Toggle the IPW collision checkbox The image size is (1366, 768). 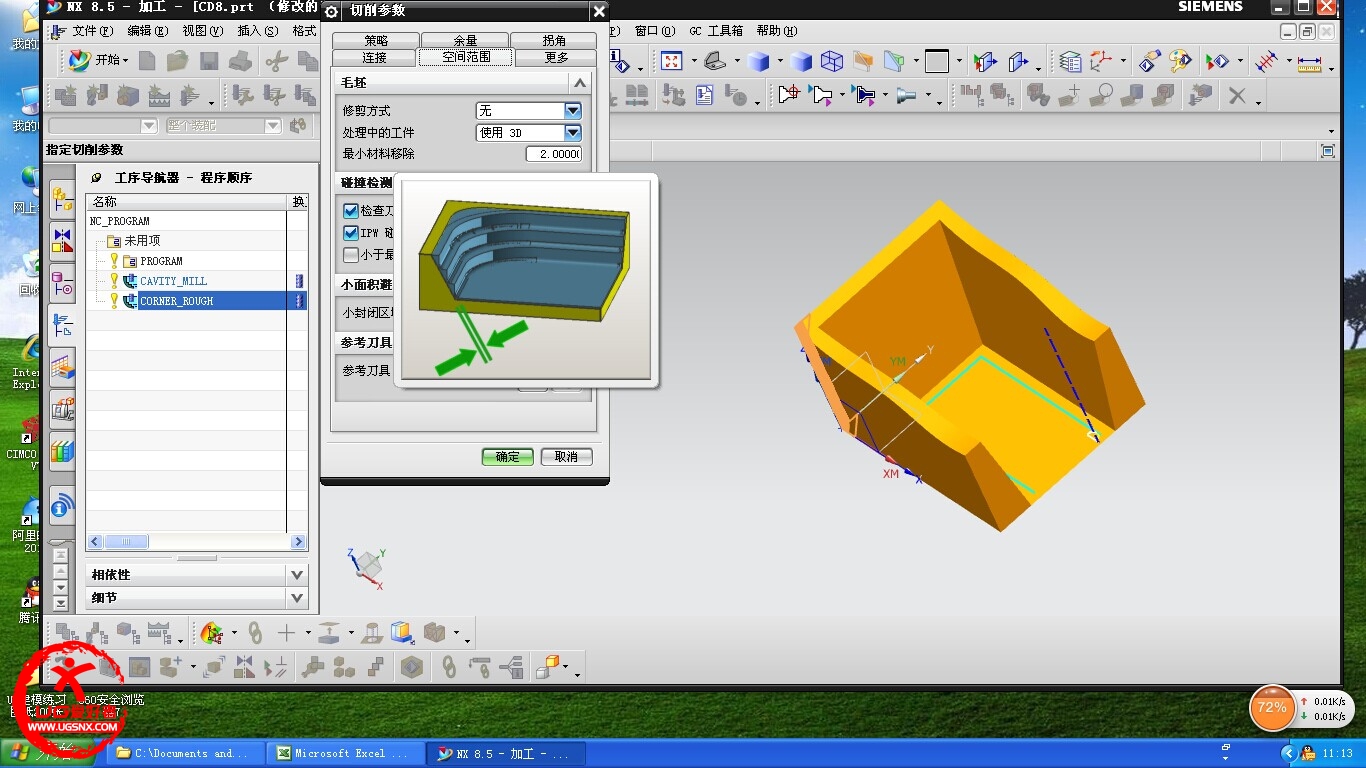click(x=351, y=233)
